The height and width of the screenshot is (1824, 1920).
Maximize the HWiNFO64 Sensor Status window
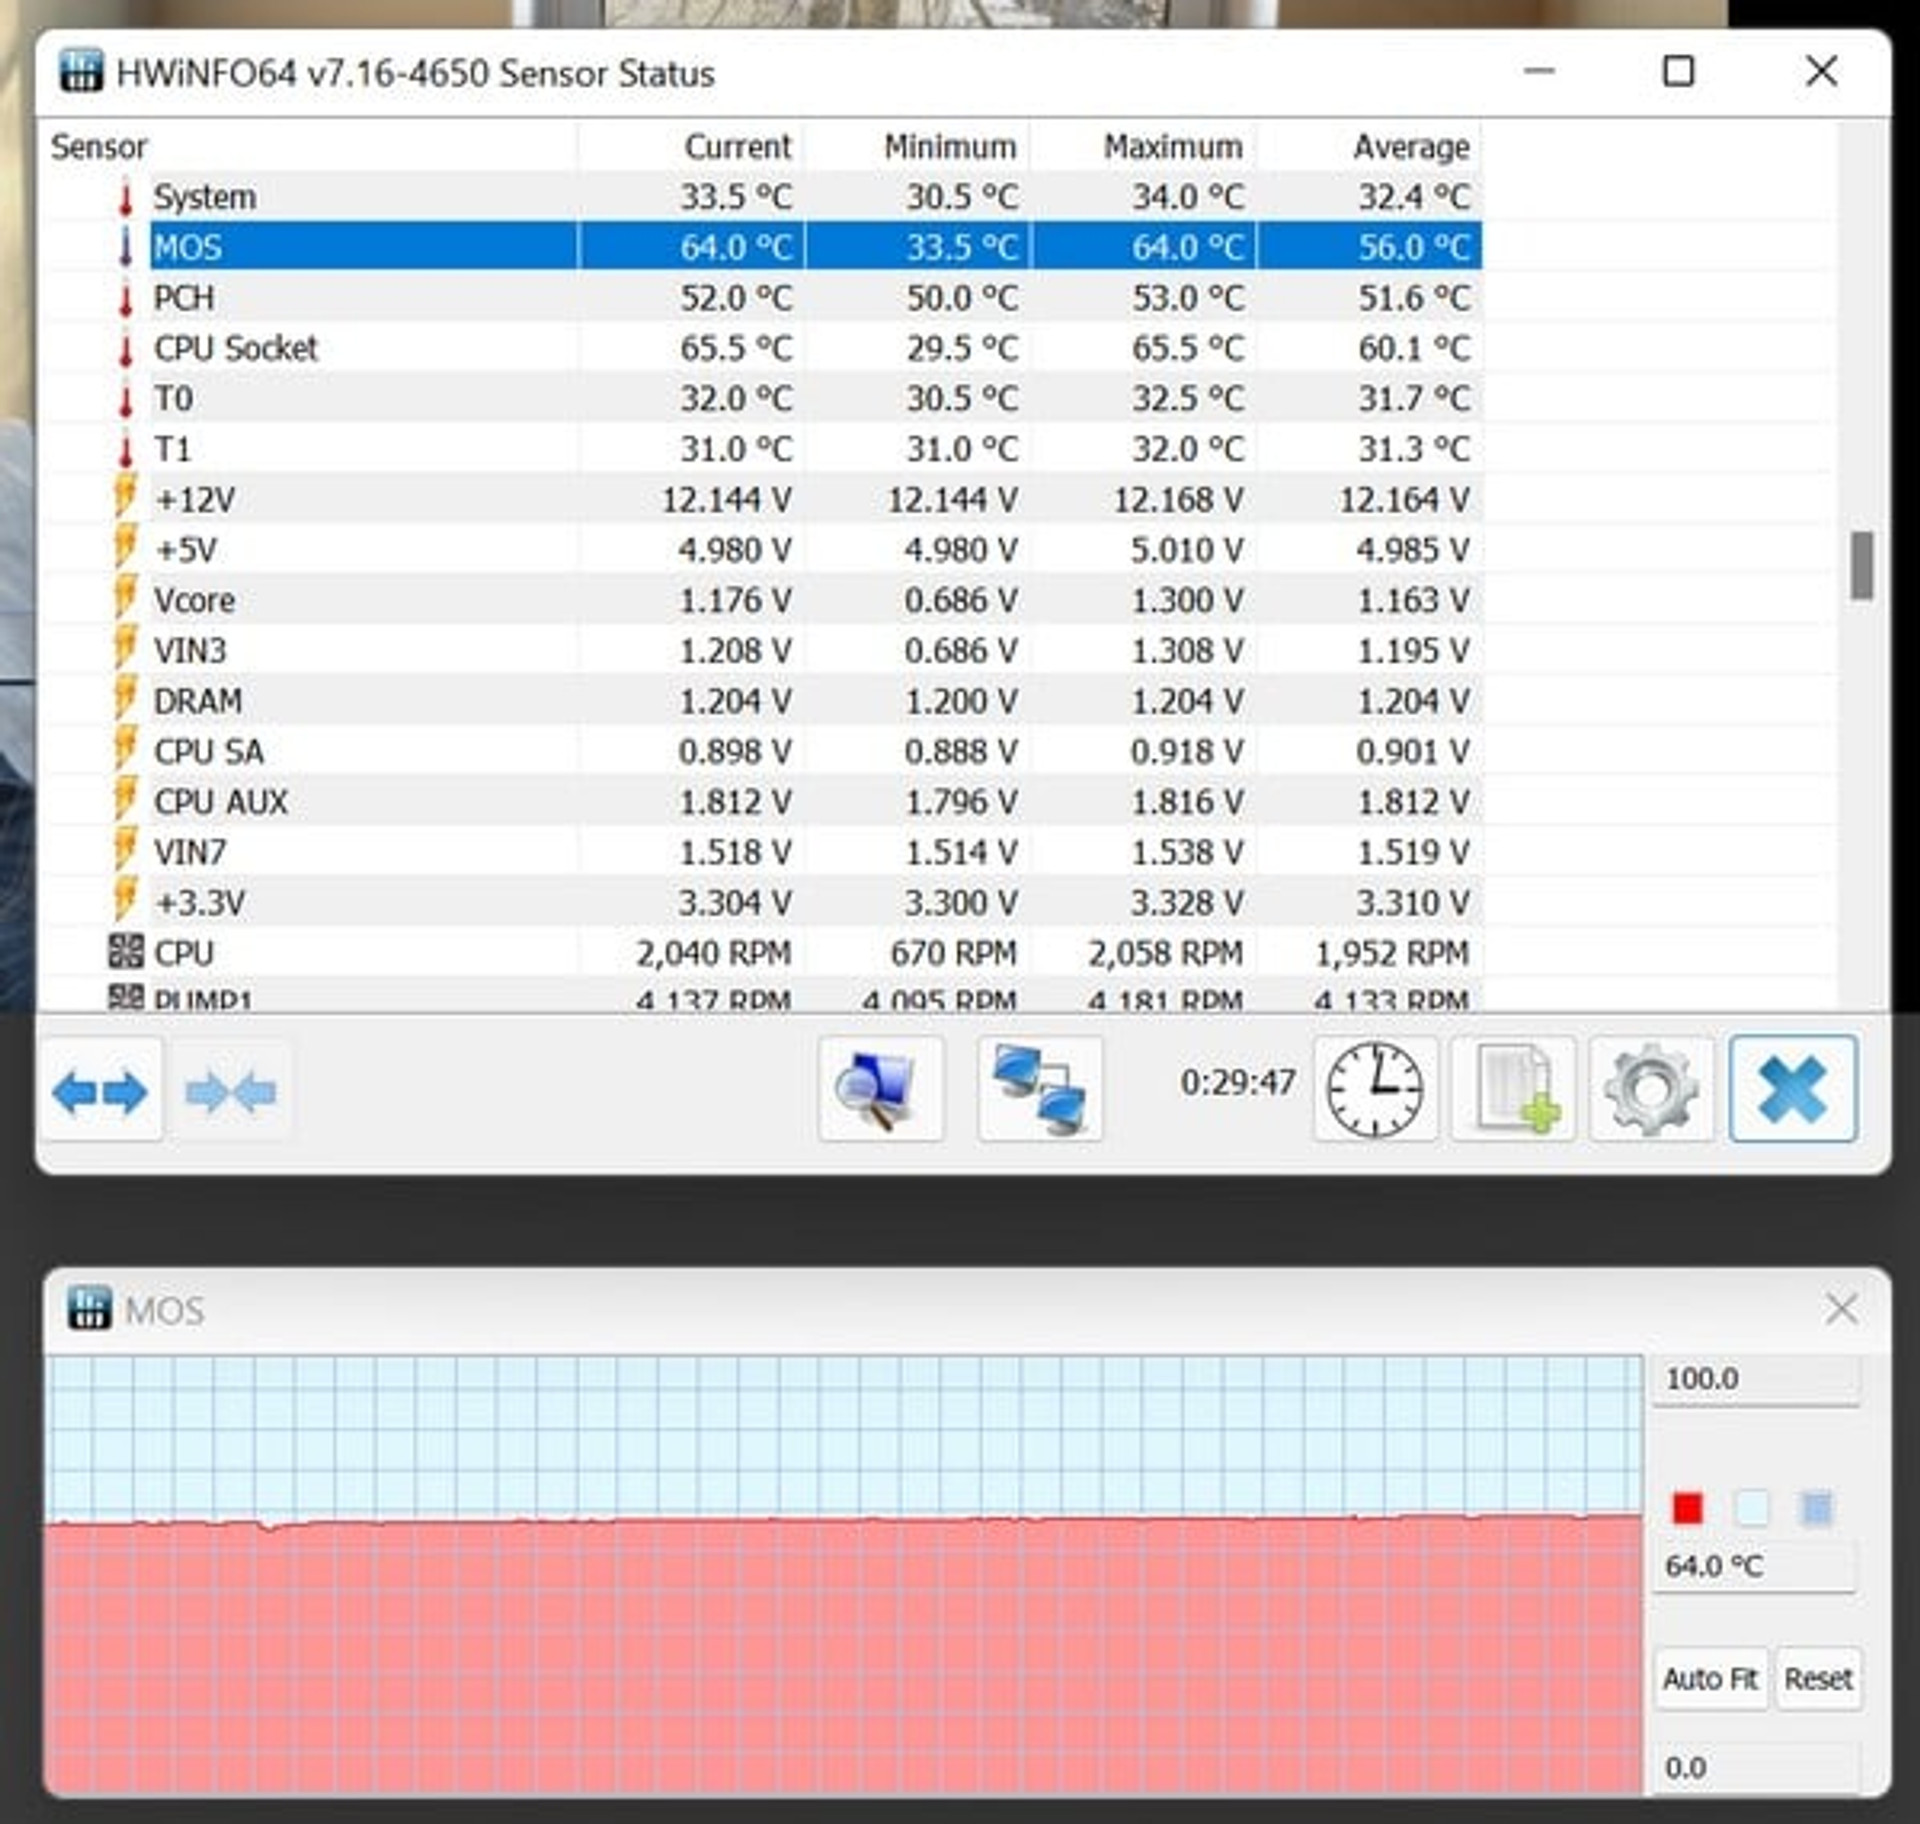[x=1679, y=72]
